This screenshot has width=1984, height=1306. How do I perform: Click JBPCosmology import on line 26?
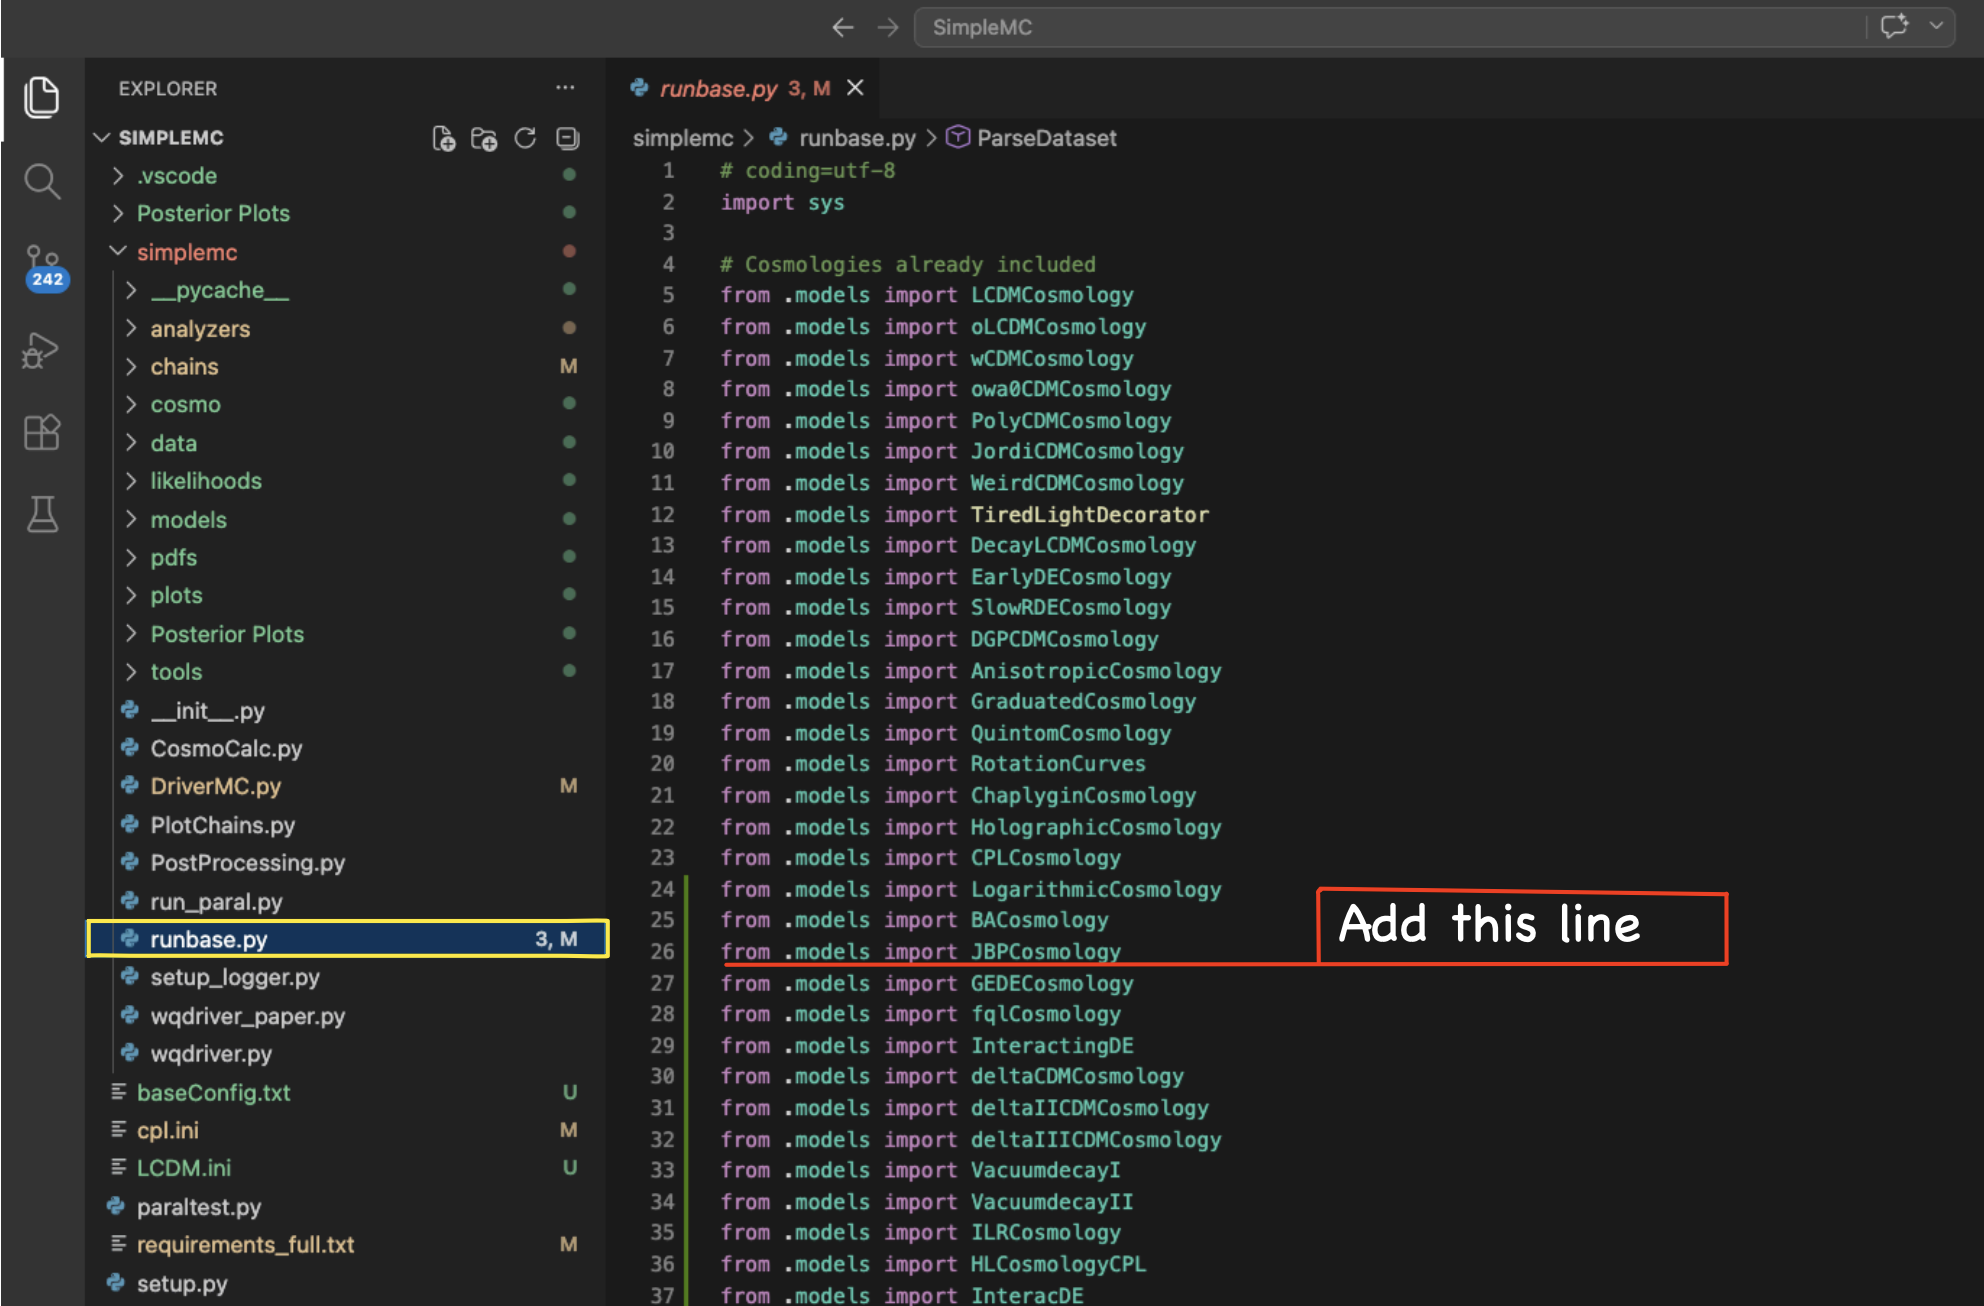pos(1046,951)
